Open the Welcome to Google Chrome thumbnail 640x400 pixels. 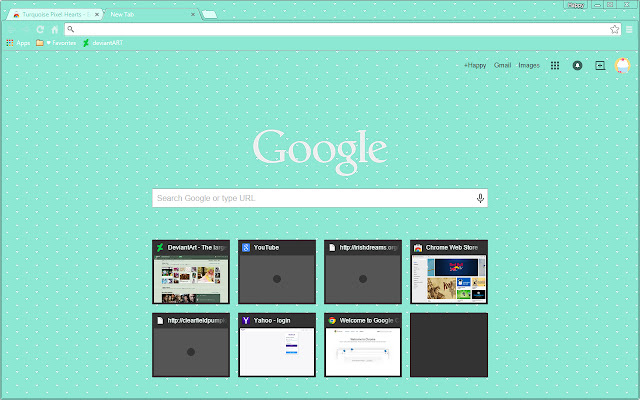coord(363,345)
